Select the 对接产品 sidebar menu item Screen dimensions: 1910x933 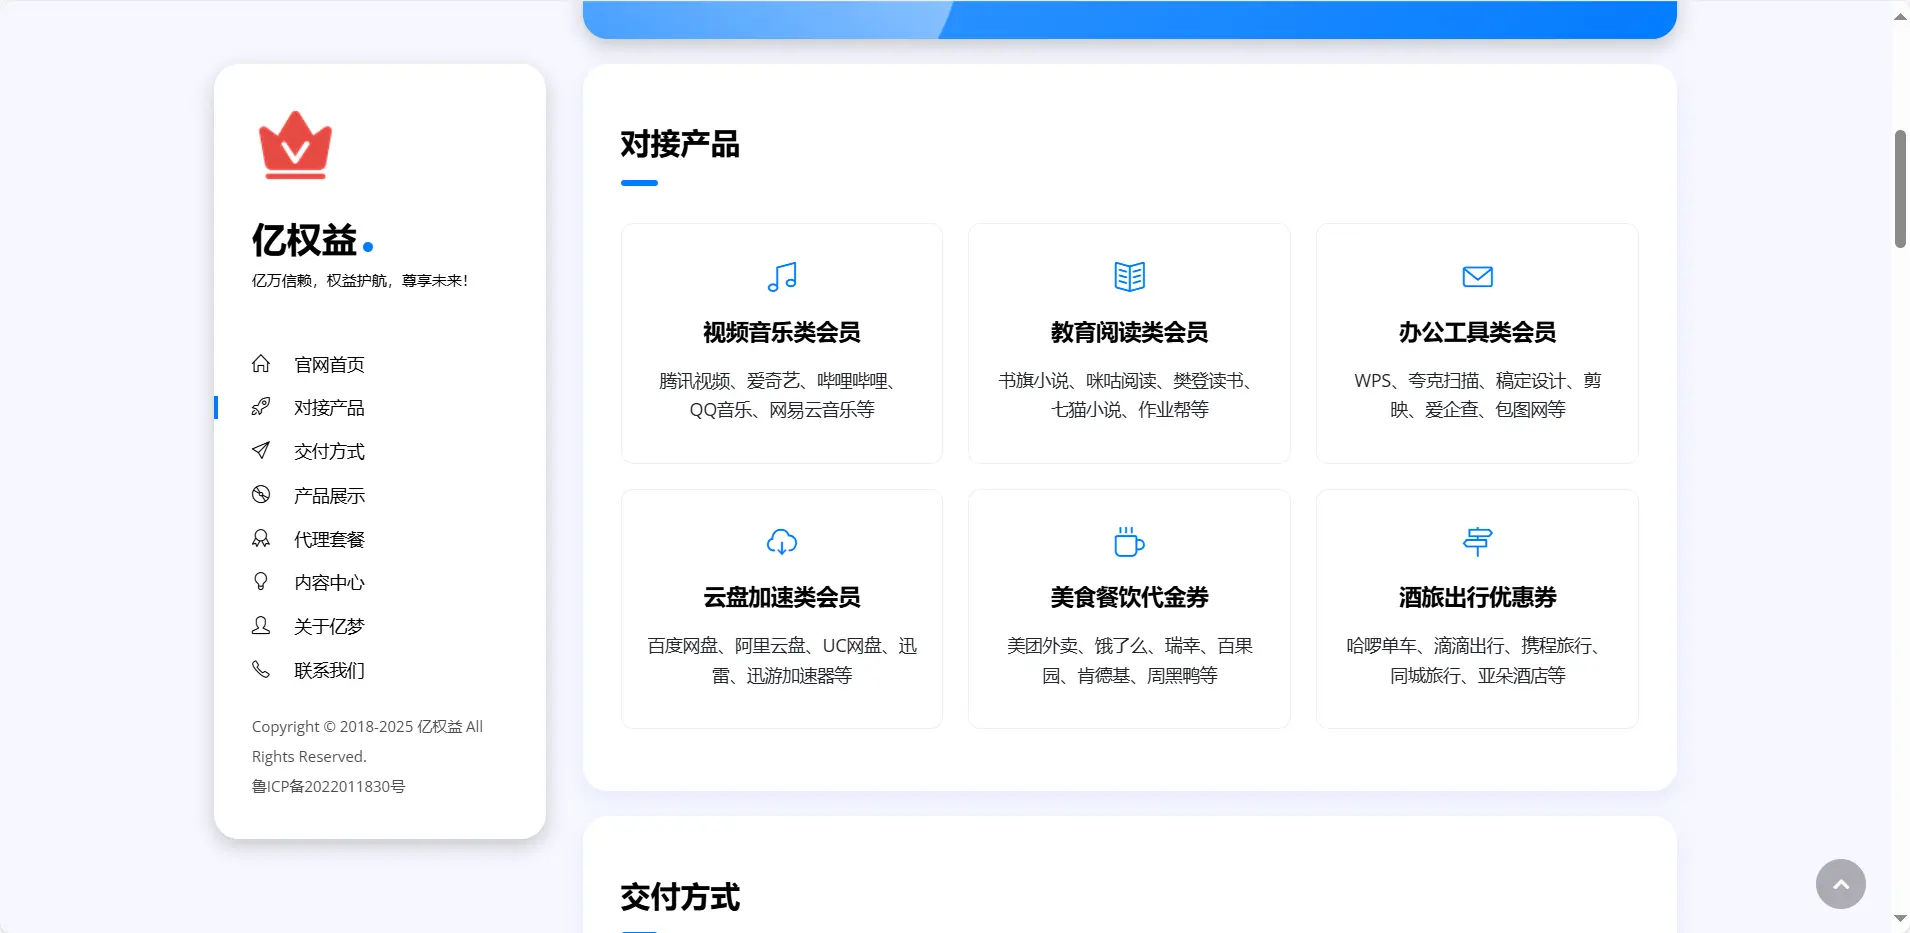coord(328,407)
